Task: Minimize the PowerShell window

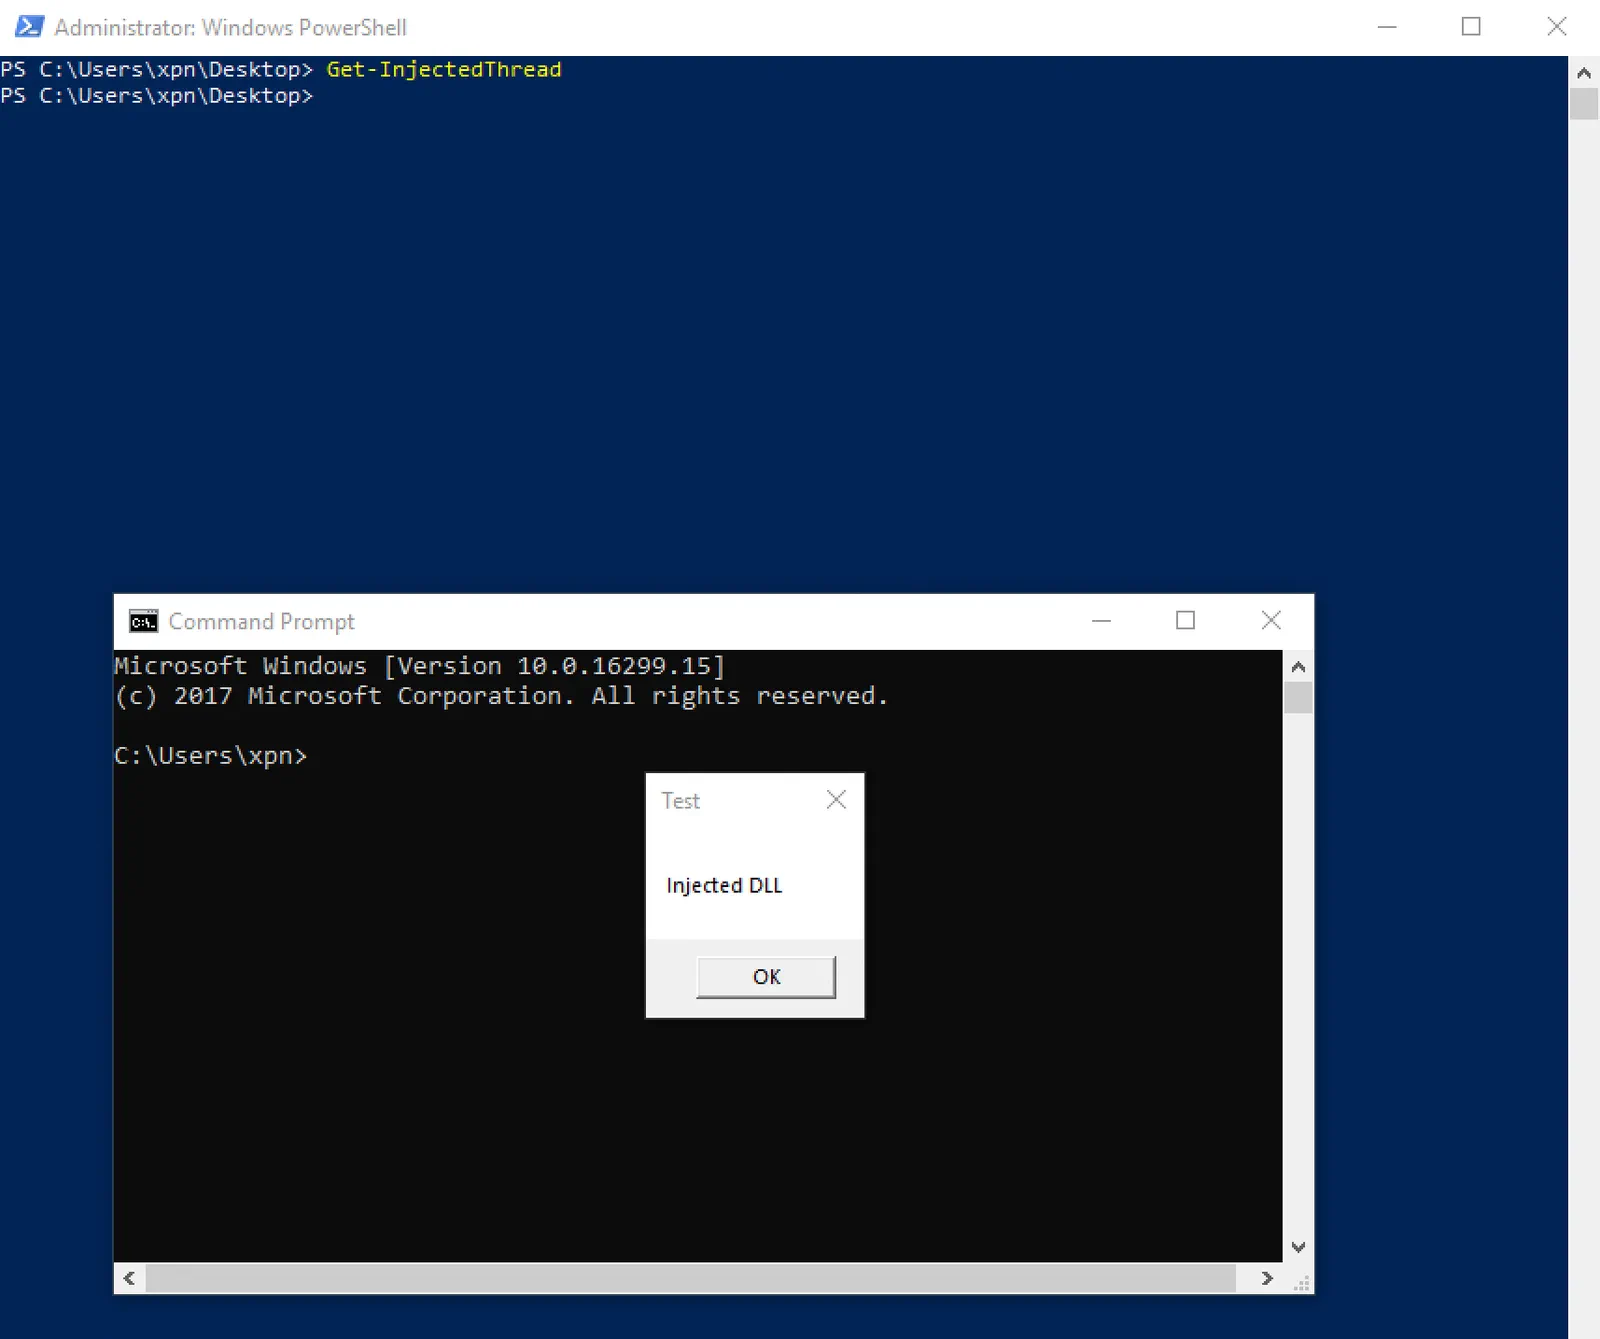Action: [1386, 27]
